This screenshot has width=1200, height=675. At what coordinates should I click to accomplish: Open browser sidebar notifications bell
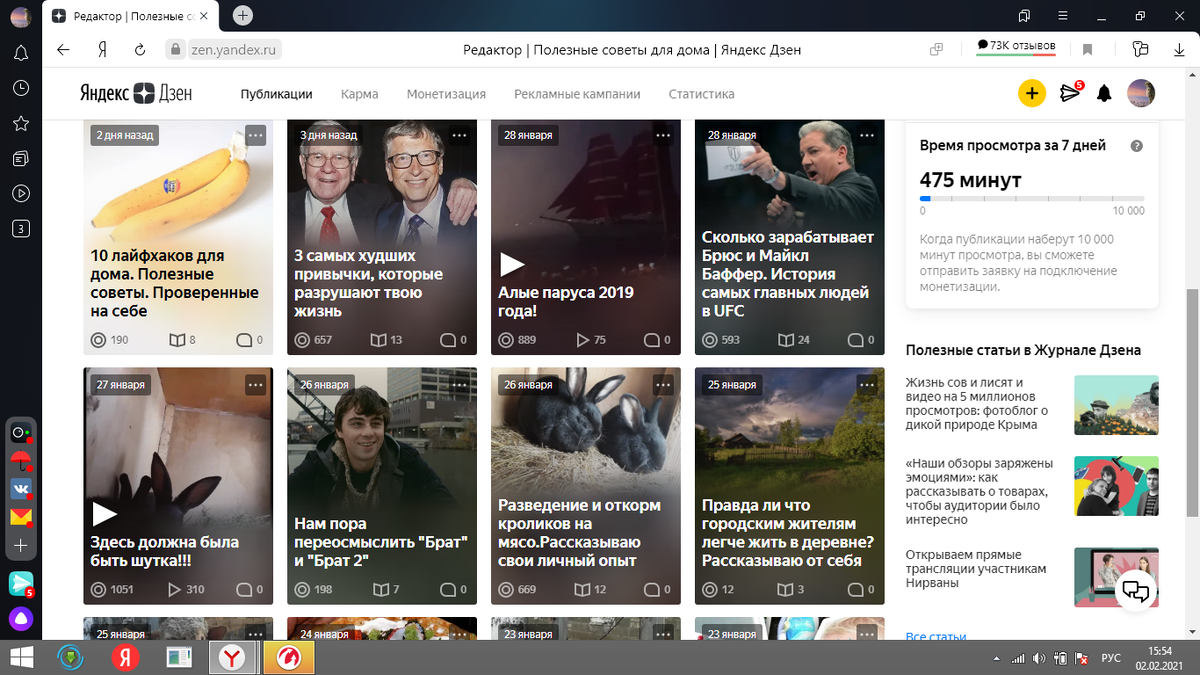(x=20, y=53)
